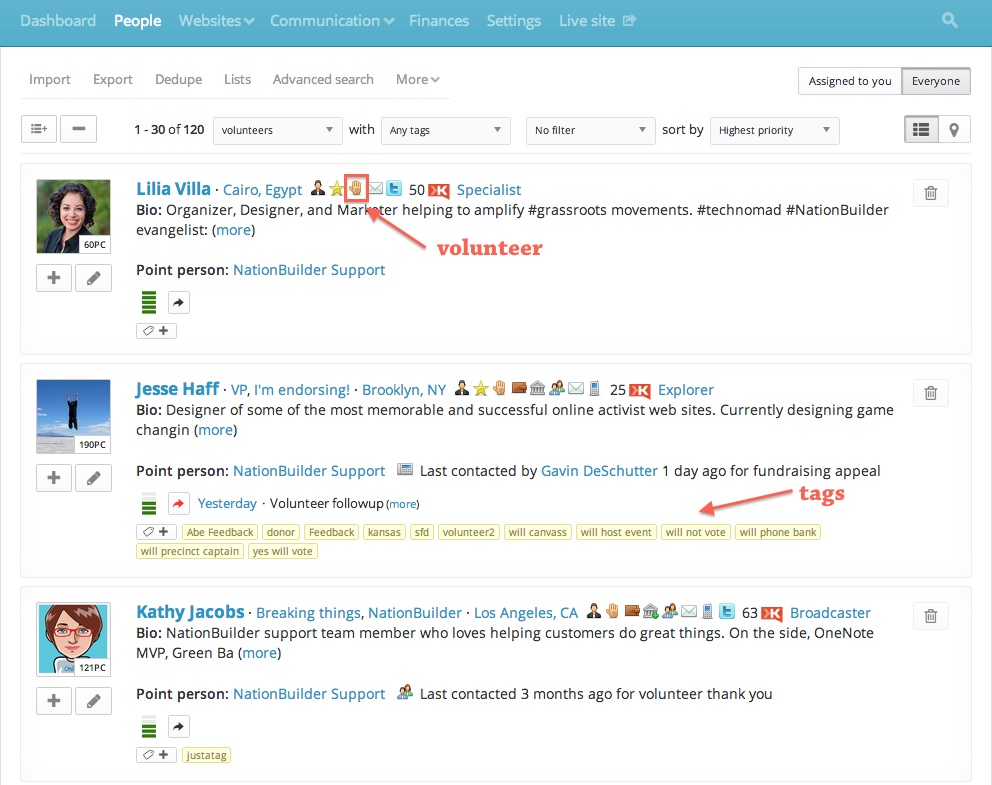The image size is (992, 785).
Task: Click Kathy Jacobs' avatar image
Action: [73, 639]
